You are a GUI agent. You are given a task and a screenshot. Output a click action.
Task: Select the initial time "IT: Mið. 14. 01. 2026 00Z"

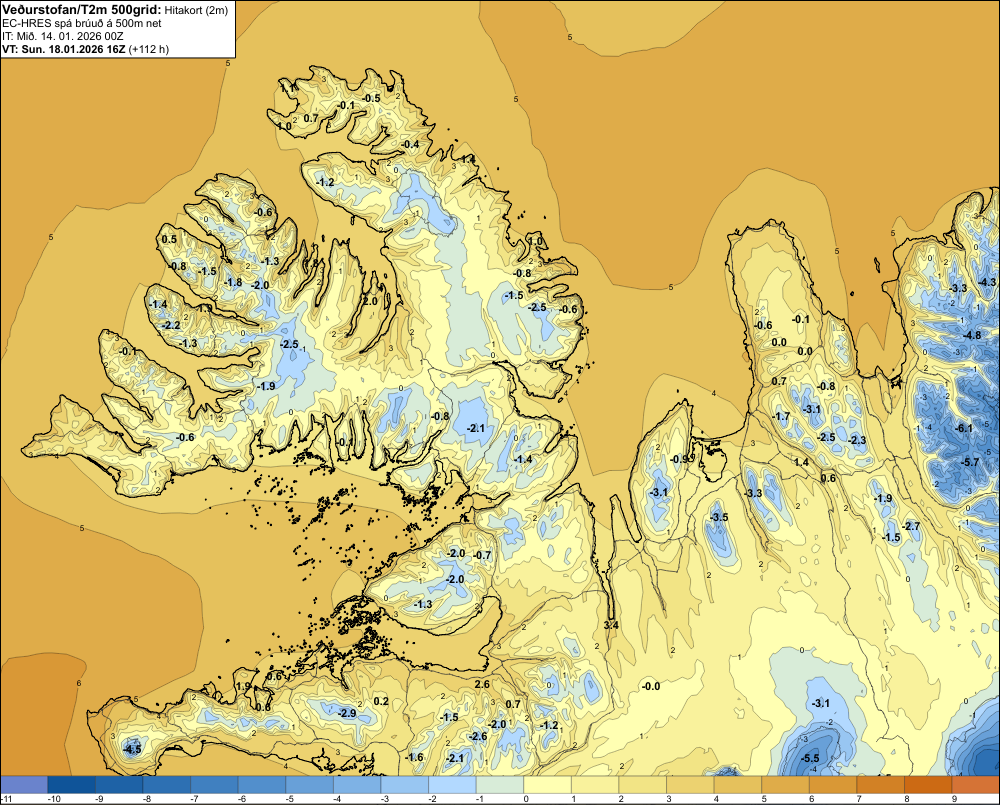62,36
